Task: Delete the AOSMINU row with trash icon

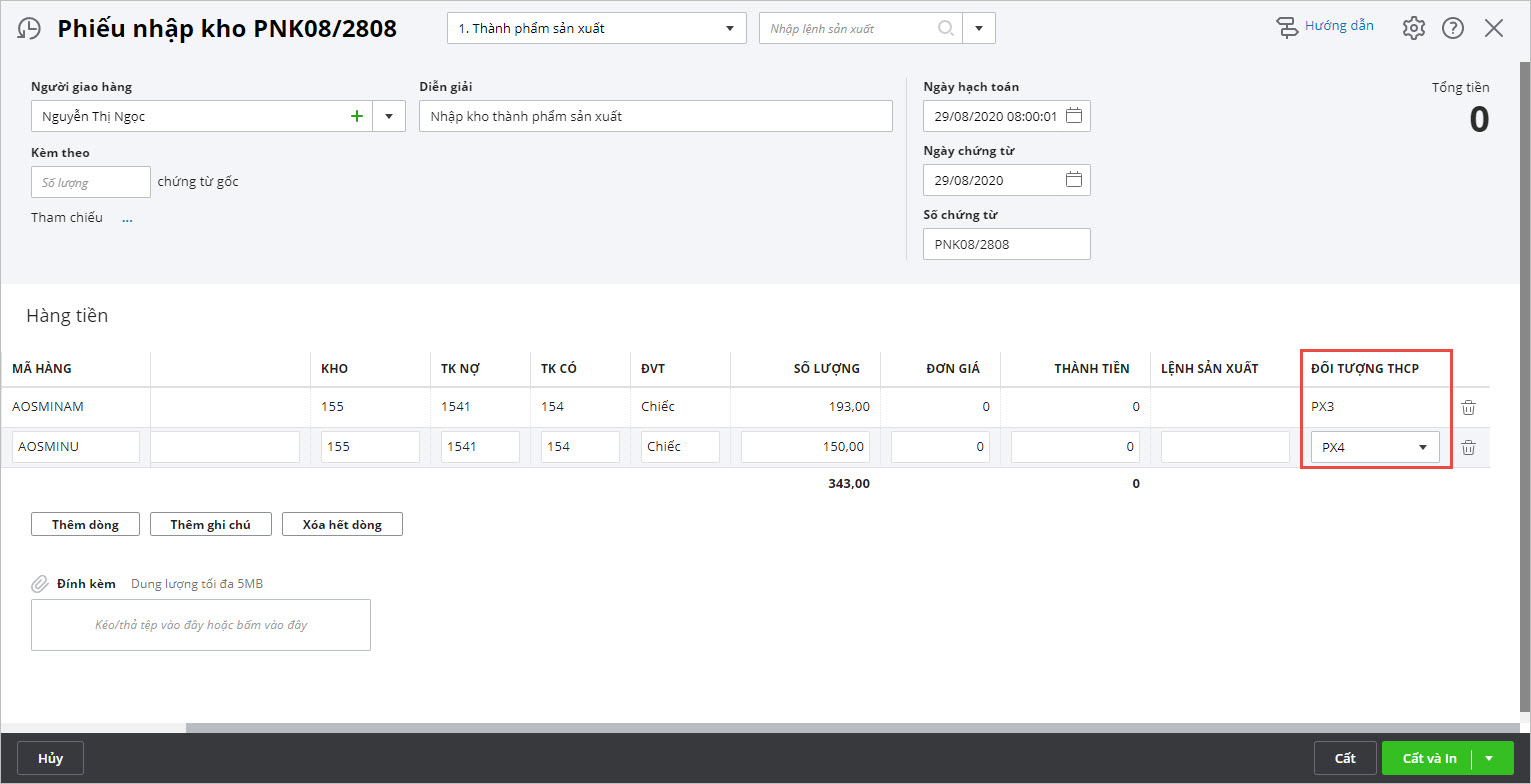Action: coord(1468,447)
